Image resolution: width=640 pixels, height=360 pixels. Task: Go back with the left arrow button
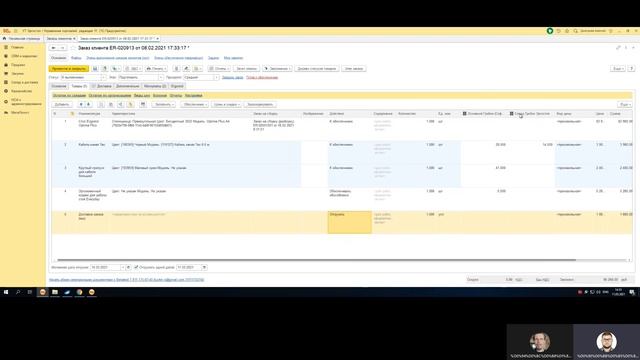53,48
